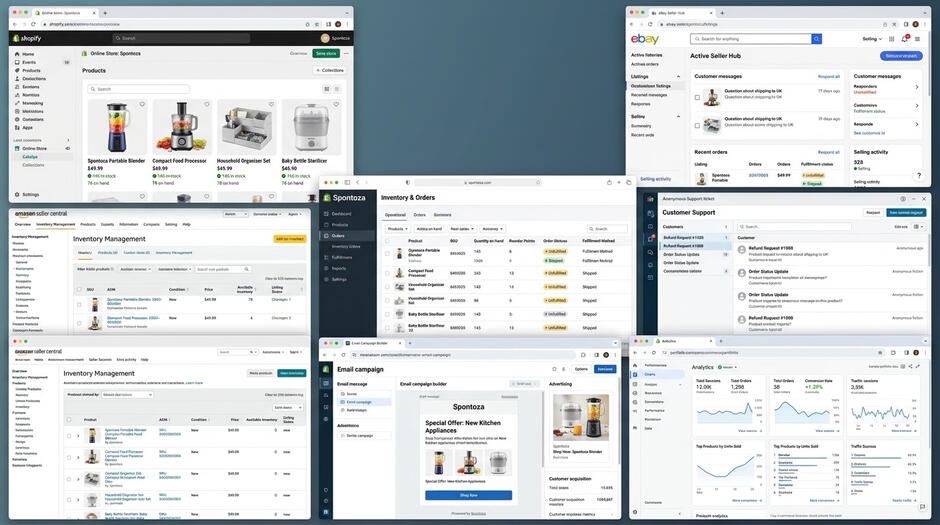Toggle Safari sidebar in Spontoza window

coord(347,182)
